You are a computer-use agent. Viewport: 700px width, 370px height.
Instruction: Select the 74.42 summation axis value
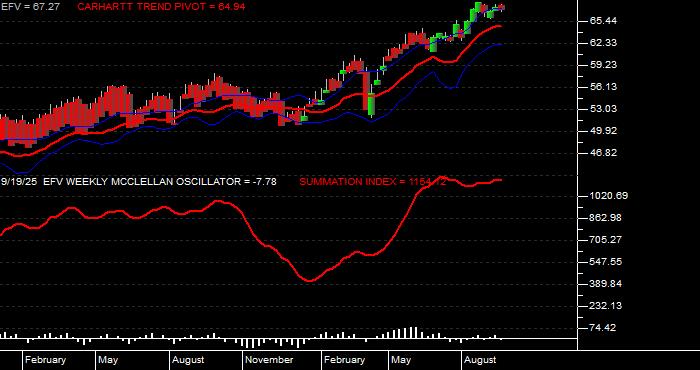pos(603,328)
